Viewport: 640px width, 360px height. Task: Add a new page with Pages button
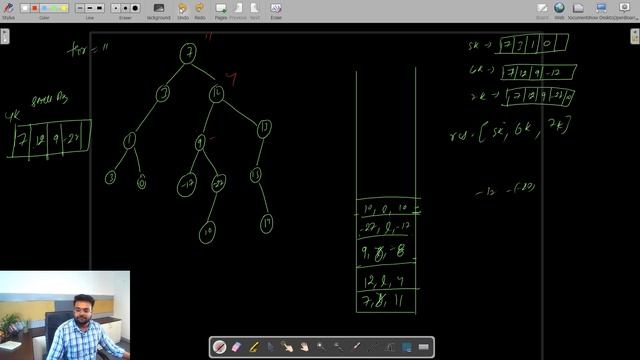(x=221, y=11)
